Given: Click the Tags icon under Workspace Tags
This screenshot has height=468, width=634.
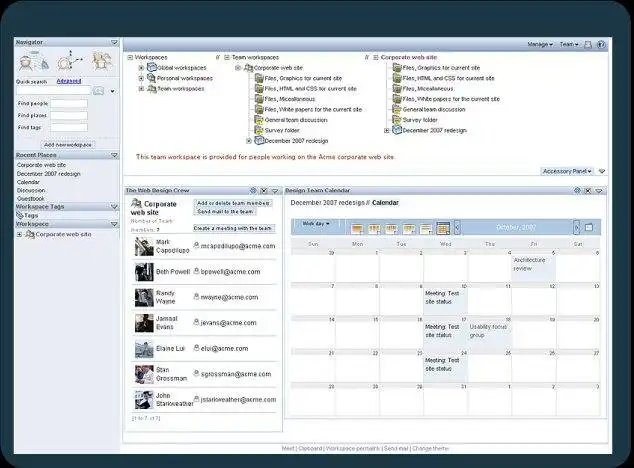Looking at the screenshot, I should (19, 215).
